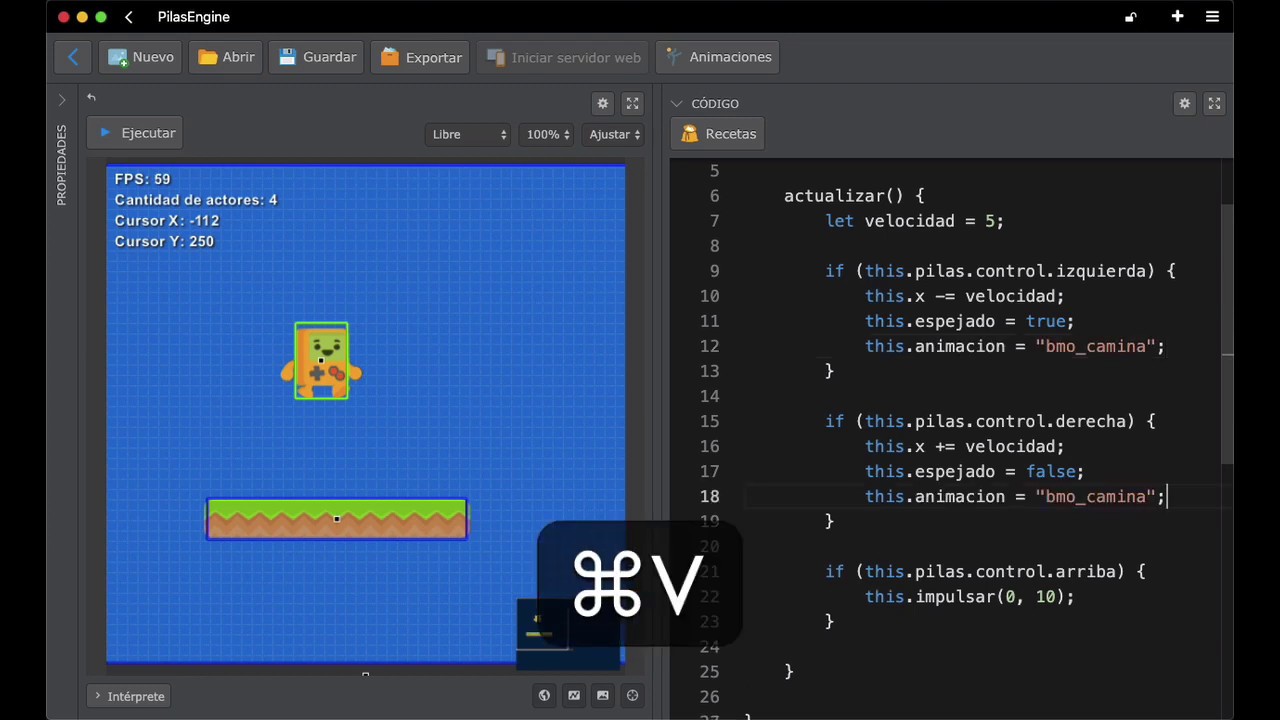This screenshot has width=1280, height=720.
Task: Click the control.derecha if statement line
Action: [x=990, y=421]
